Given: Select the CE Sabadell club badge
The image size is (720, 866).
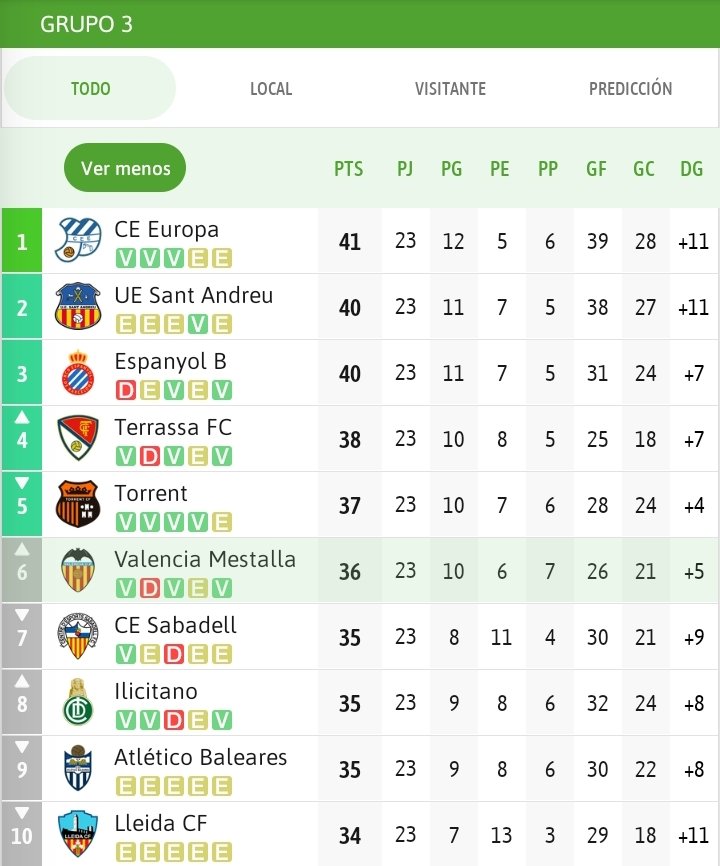Looking at the screenshot, I should [78, 636].
